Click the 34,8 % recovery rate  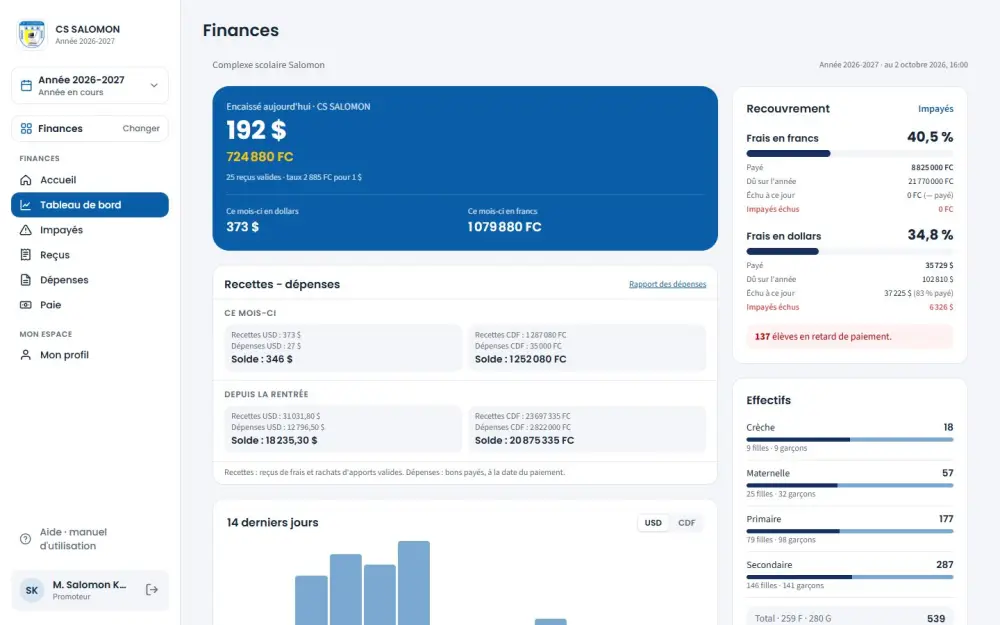pos(930,235)
